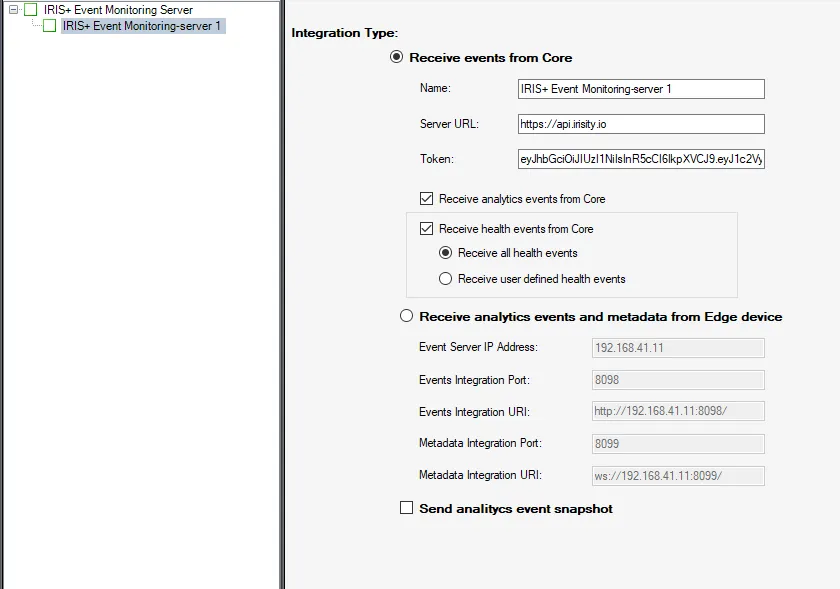Select Receive events from Core radio button
This screenshot has width=840, height=589.
[x=396, y=57]
